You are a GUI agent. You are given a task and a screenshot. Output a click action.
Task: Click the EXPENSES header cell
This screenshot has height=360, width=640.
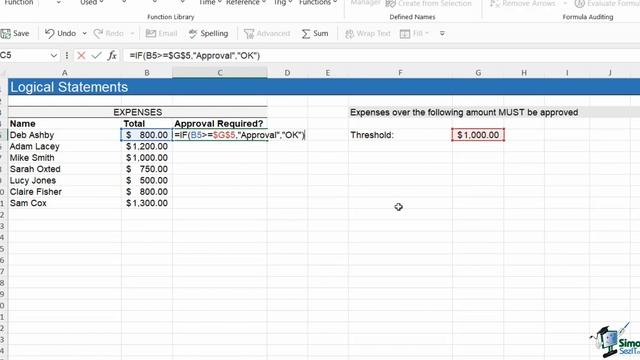coord(138,112)
